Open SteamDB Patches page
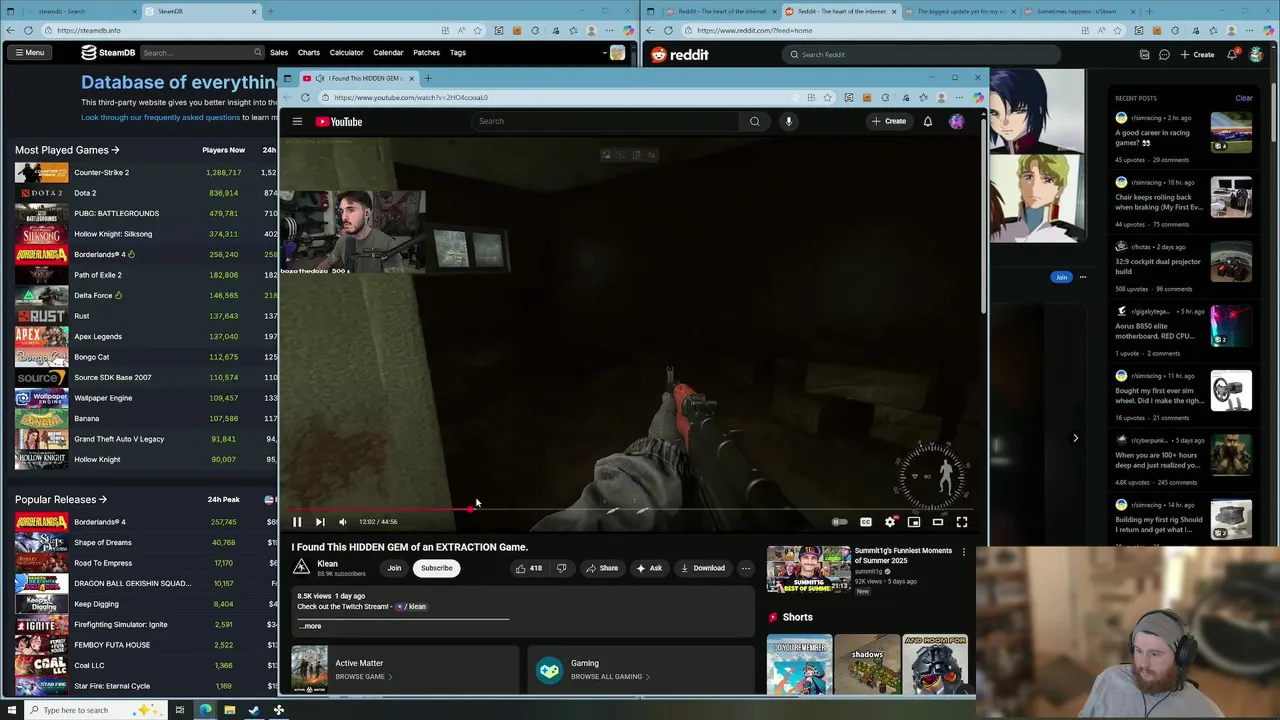 (x=426, y=52)
